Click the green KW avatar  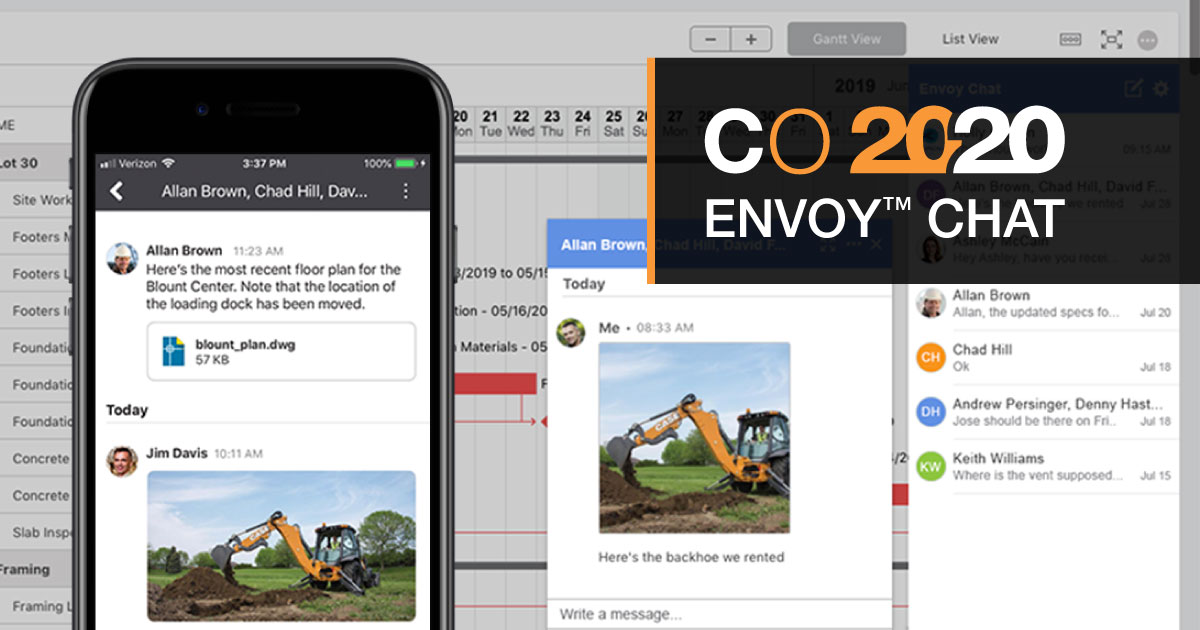coord(931,466)
